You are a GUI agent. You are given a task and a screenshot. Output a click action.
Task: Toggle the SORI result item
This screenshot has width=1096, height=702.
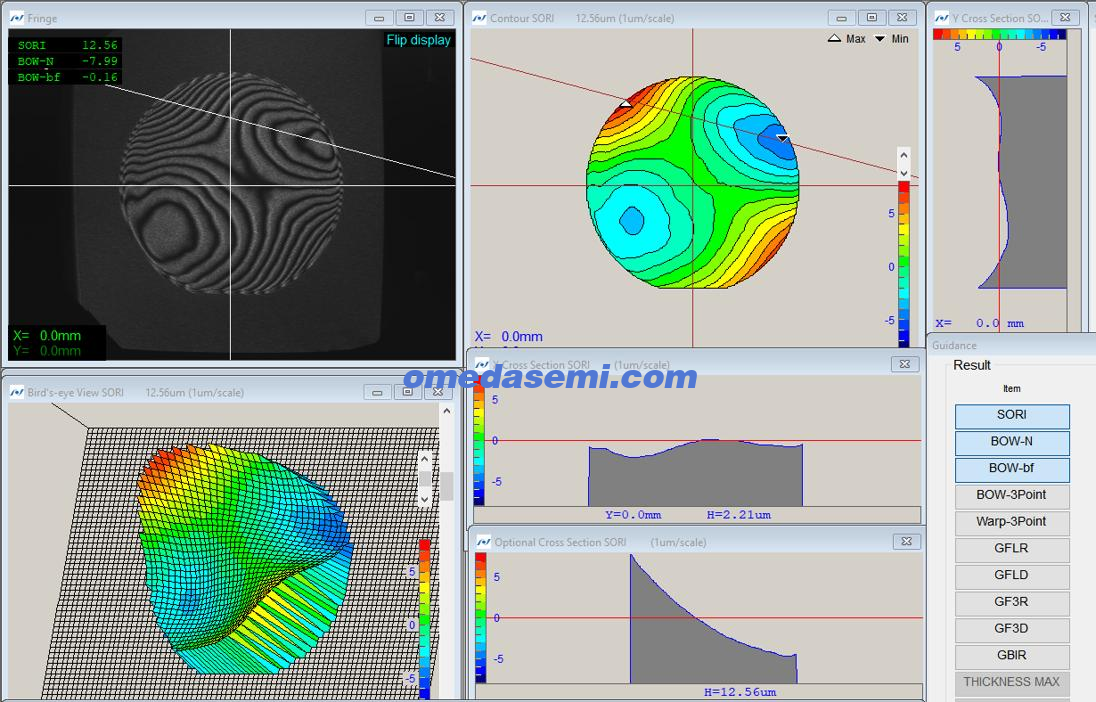click(1011, 415)
